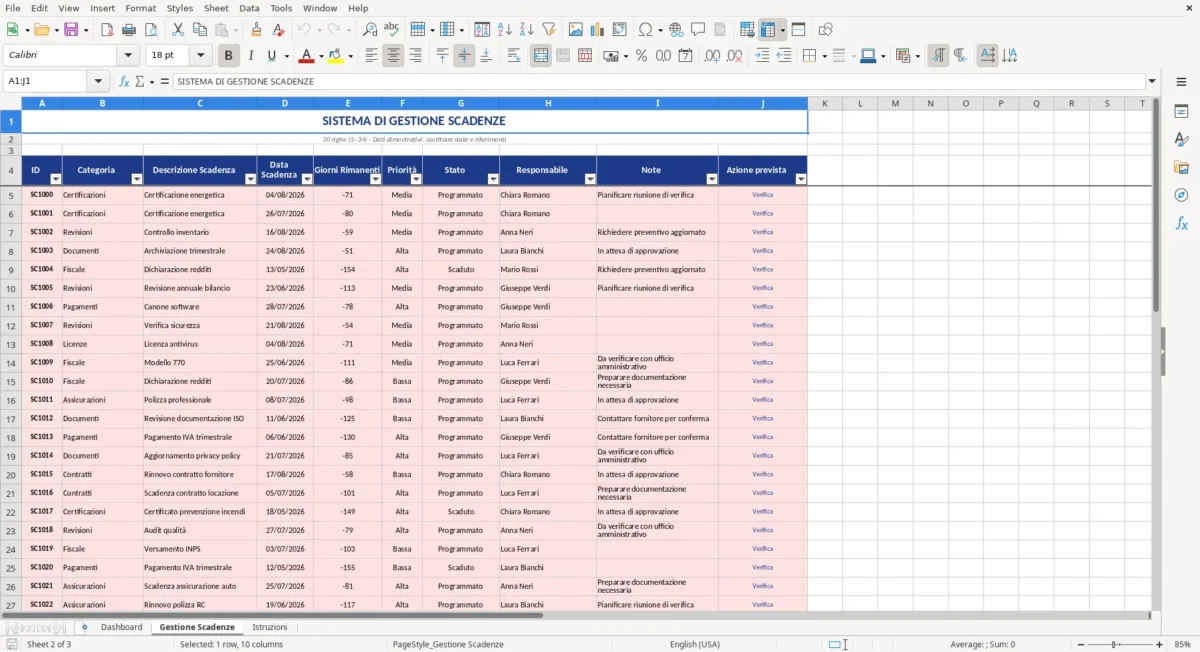Toggle Italic formatting
Screen dimensions: 1200x652
click(251, 56)
